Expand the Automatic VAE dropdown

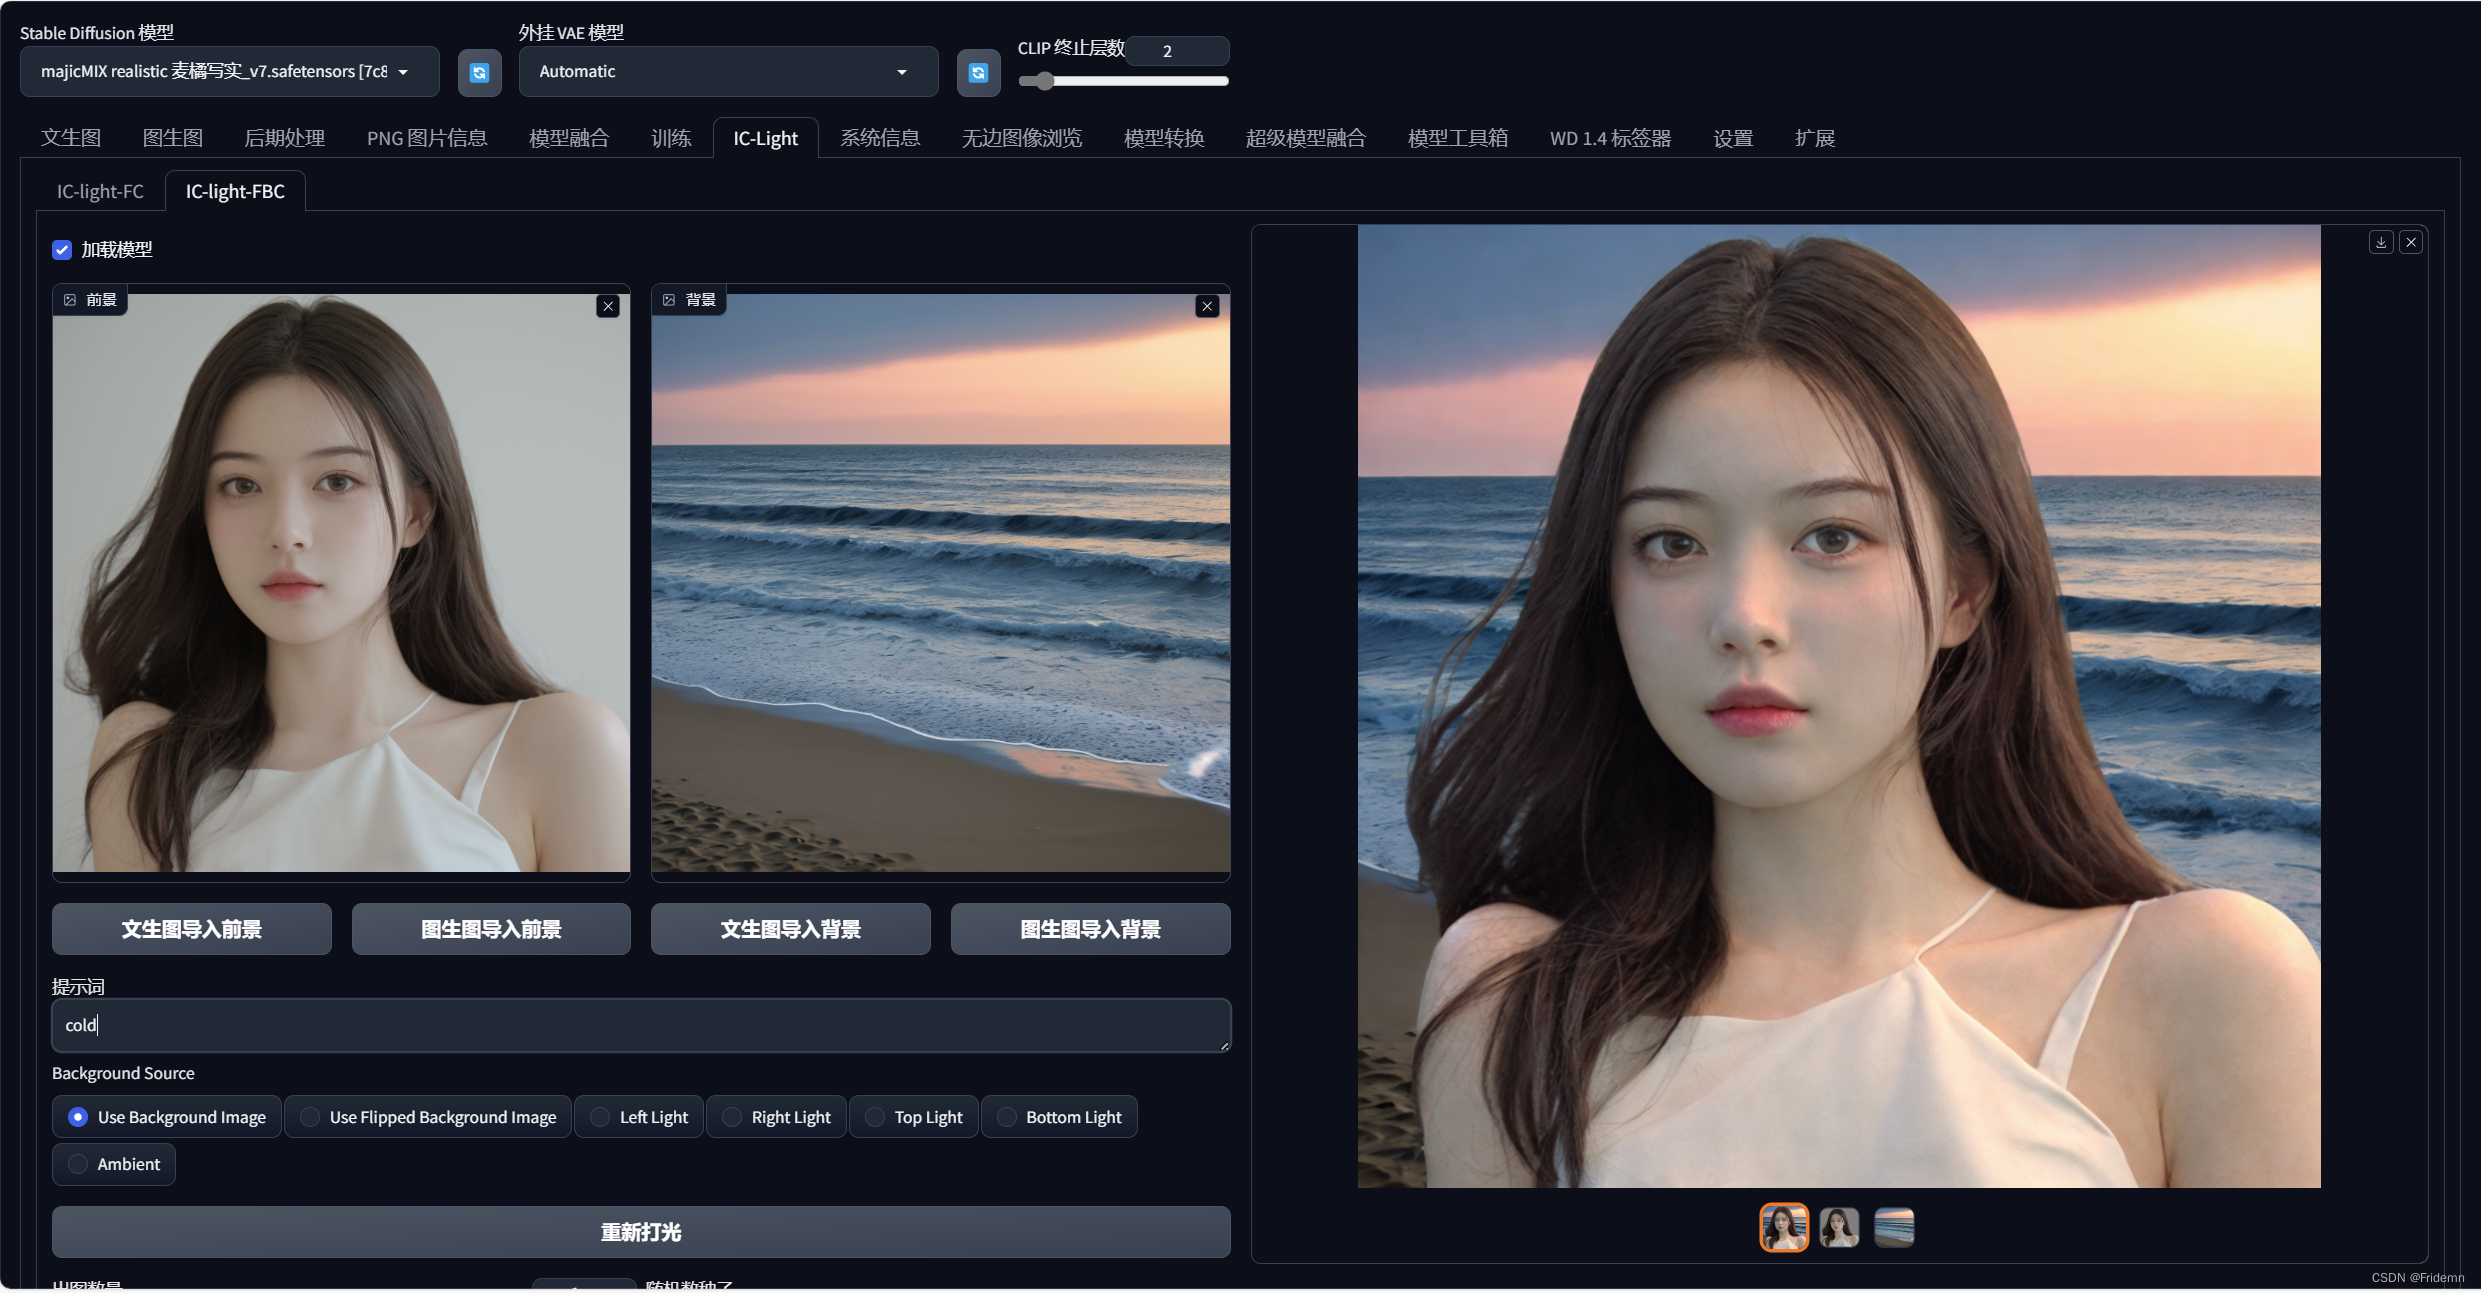pyautogui.click(x=727, y=72)
